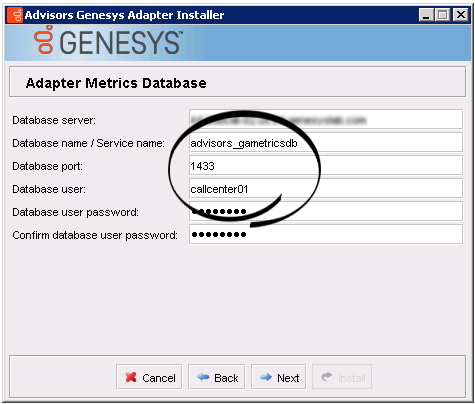Screen dimensions: 475x404
Task: Click the Database name / Service name field
Action: pos(326,143)
